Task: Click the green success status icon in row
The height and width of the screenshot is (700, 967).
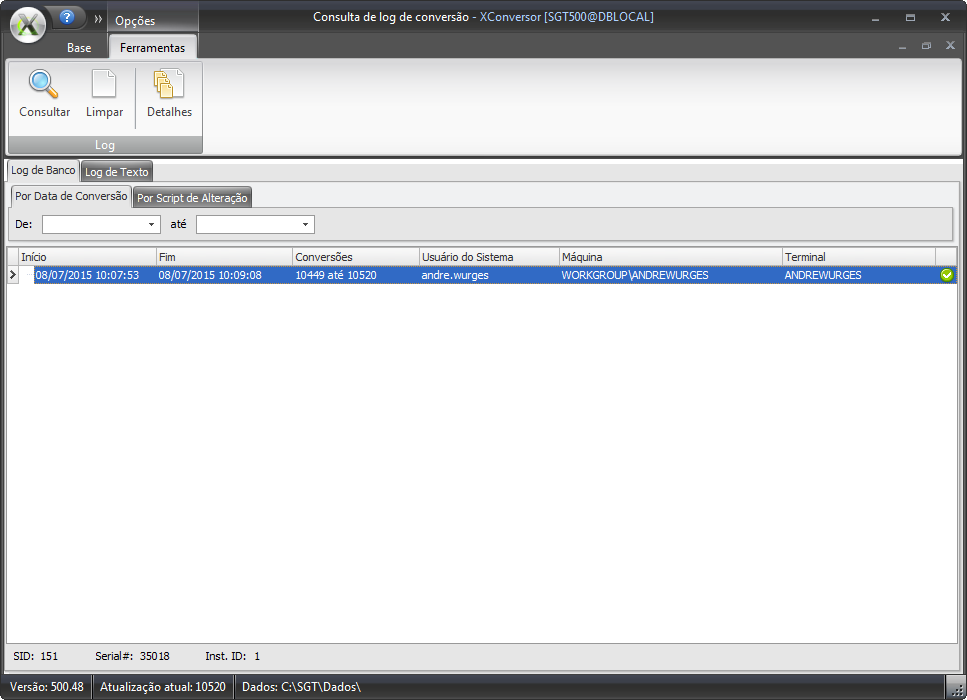Action: pyautogui.click(x=946, y=275)
